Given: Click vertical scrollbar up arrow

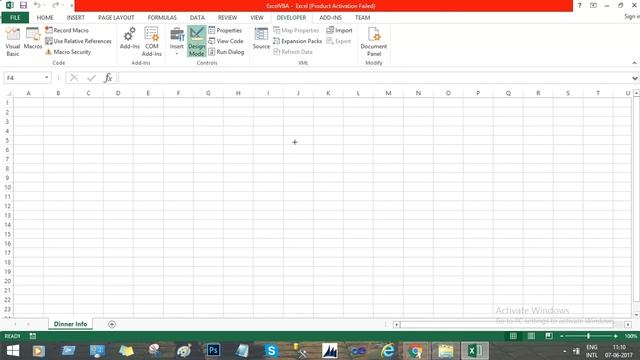Looking at the screenshot, I should [636, 93].
